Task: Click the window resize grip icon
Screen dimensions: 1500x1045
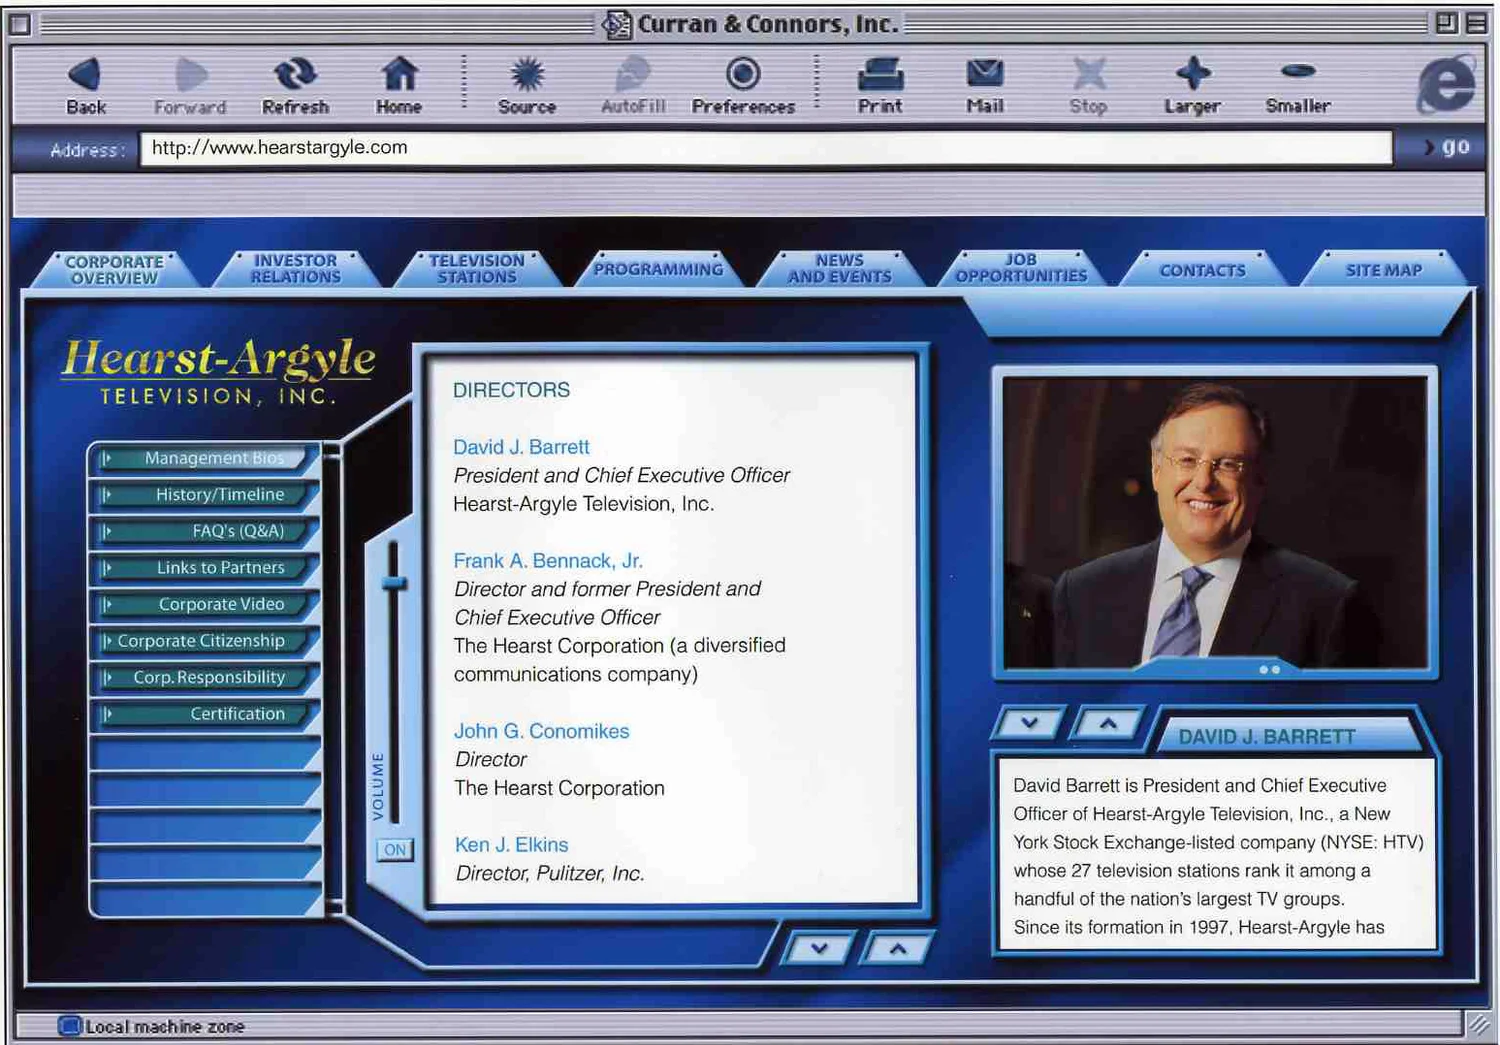Action: [x=1477, y=1024]
